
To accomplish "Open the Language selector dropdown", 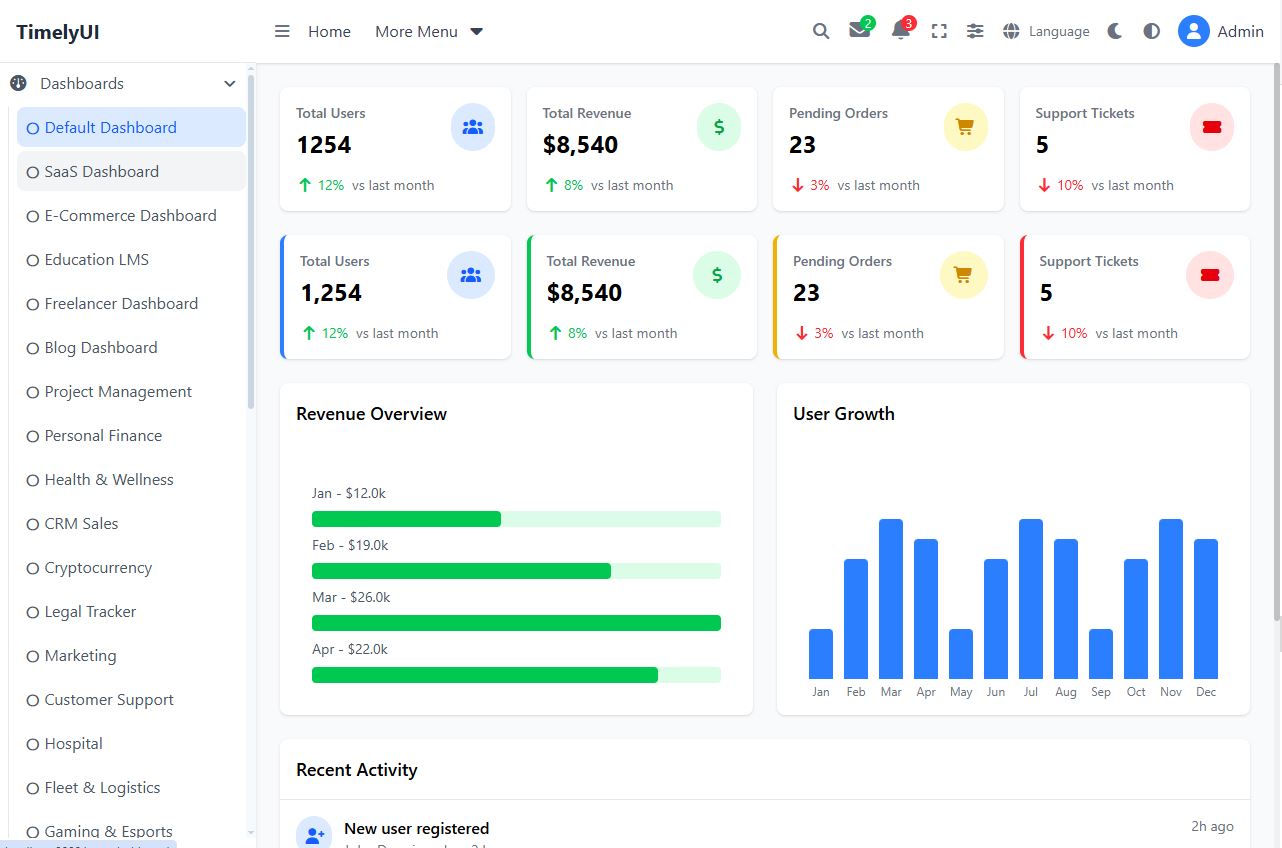I will pos(1047,32).
